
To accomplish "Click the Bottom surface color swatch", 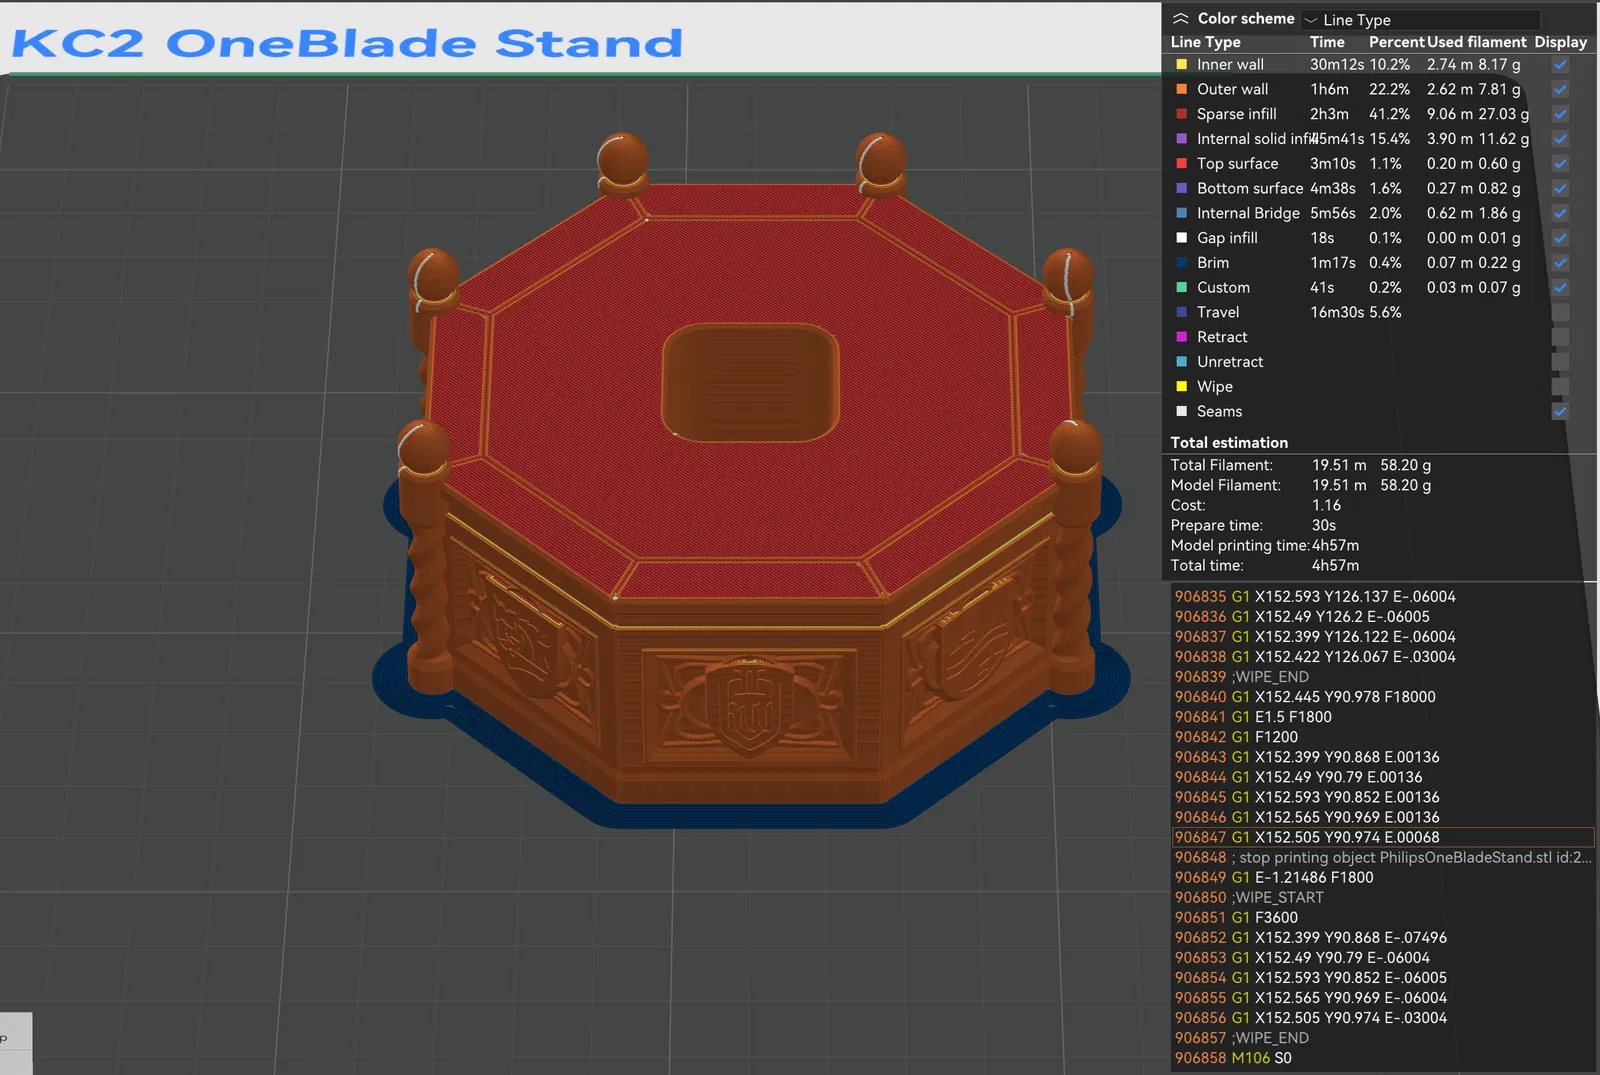I will (1181, 189).
